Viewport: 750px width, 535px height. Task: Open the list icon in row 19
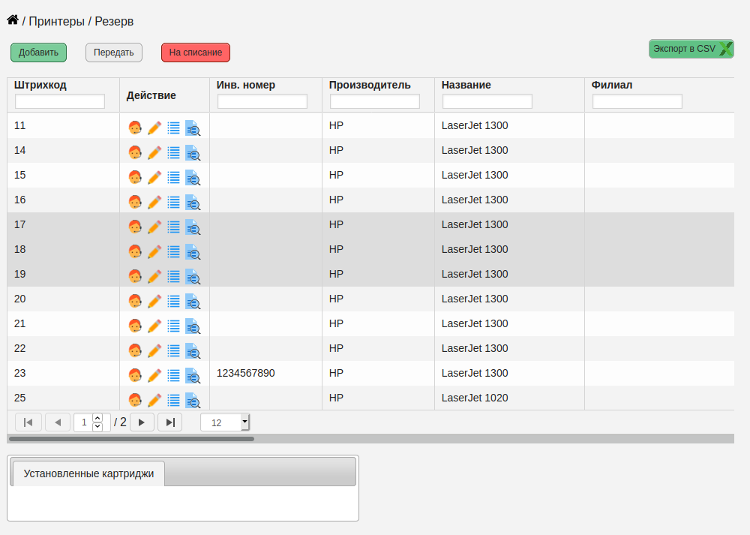pyautogui.click(x=174, y=276)
